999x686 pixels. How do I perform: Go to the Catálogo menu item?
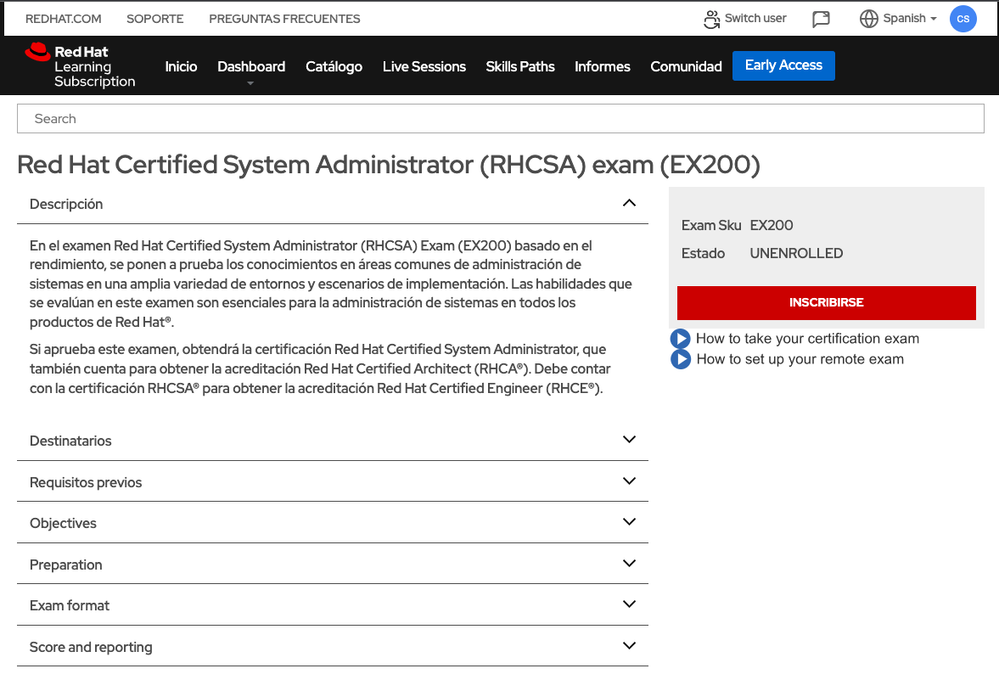click(x=334, y=67)
